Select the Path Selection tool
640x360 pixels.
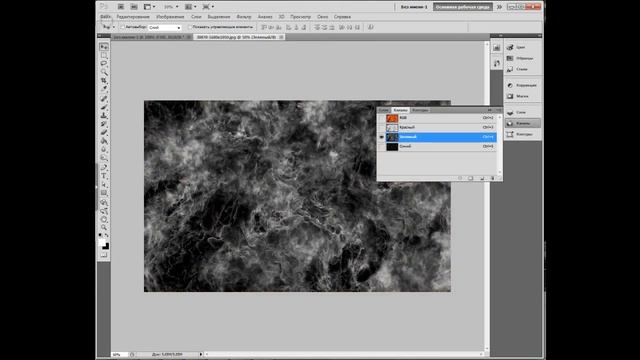point(104,184)
